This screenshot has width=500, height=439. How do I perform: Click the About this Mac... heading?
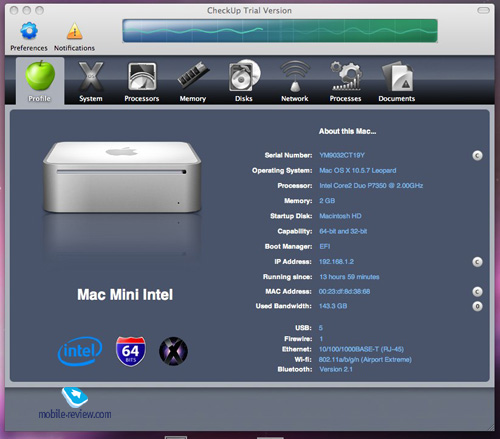(347, 131)
